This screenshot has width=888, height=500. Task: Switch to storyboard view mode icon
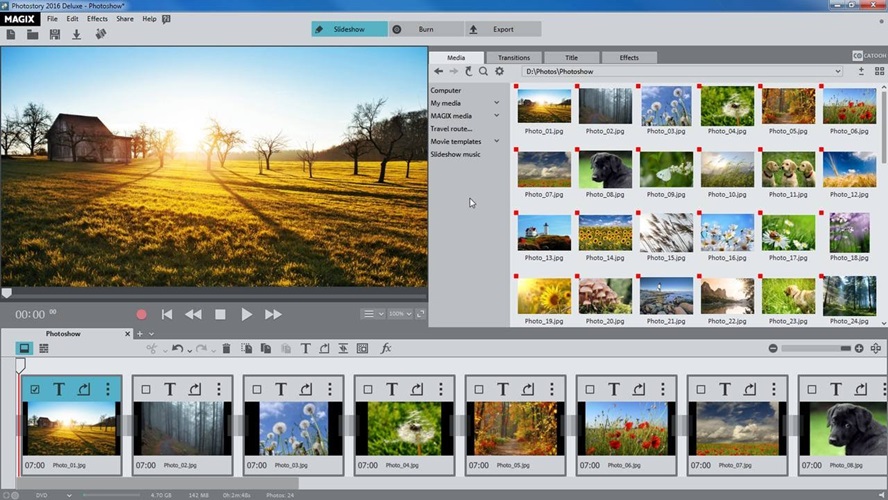(24, 348)
